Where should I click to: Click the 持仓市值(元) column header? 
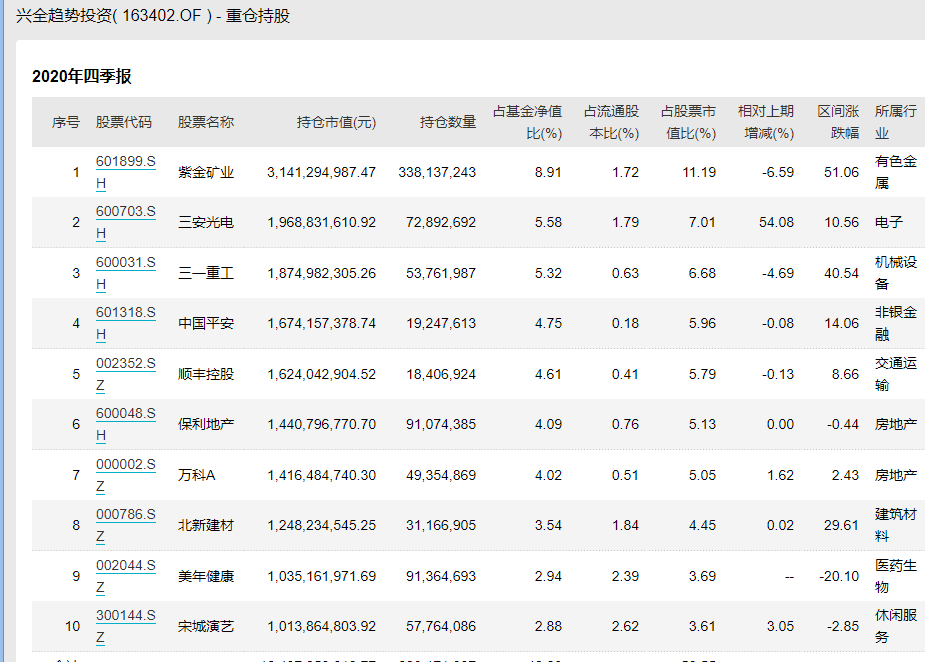[336, 122]
